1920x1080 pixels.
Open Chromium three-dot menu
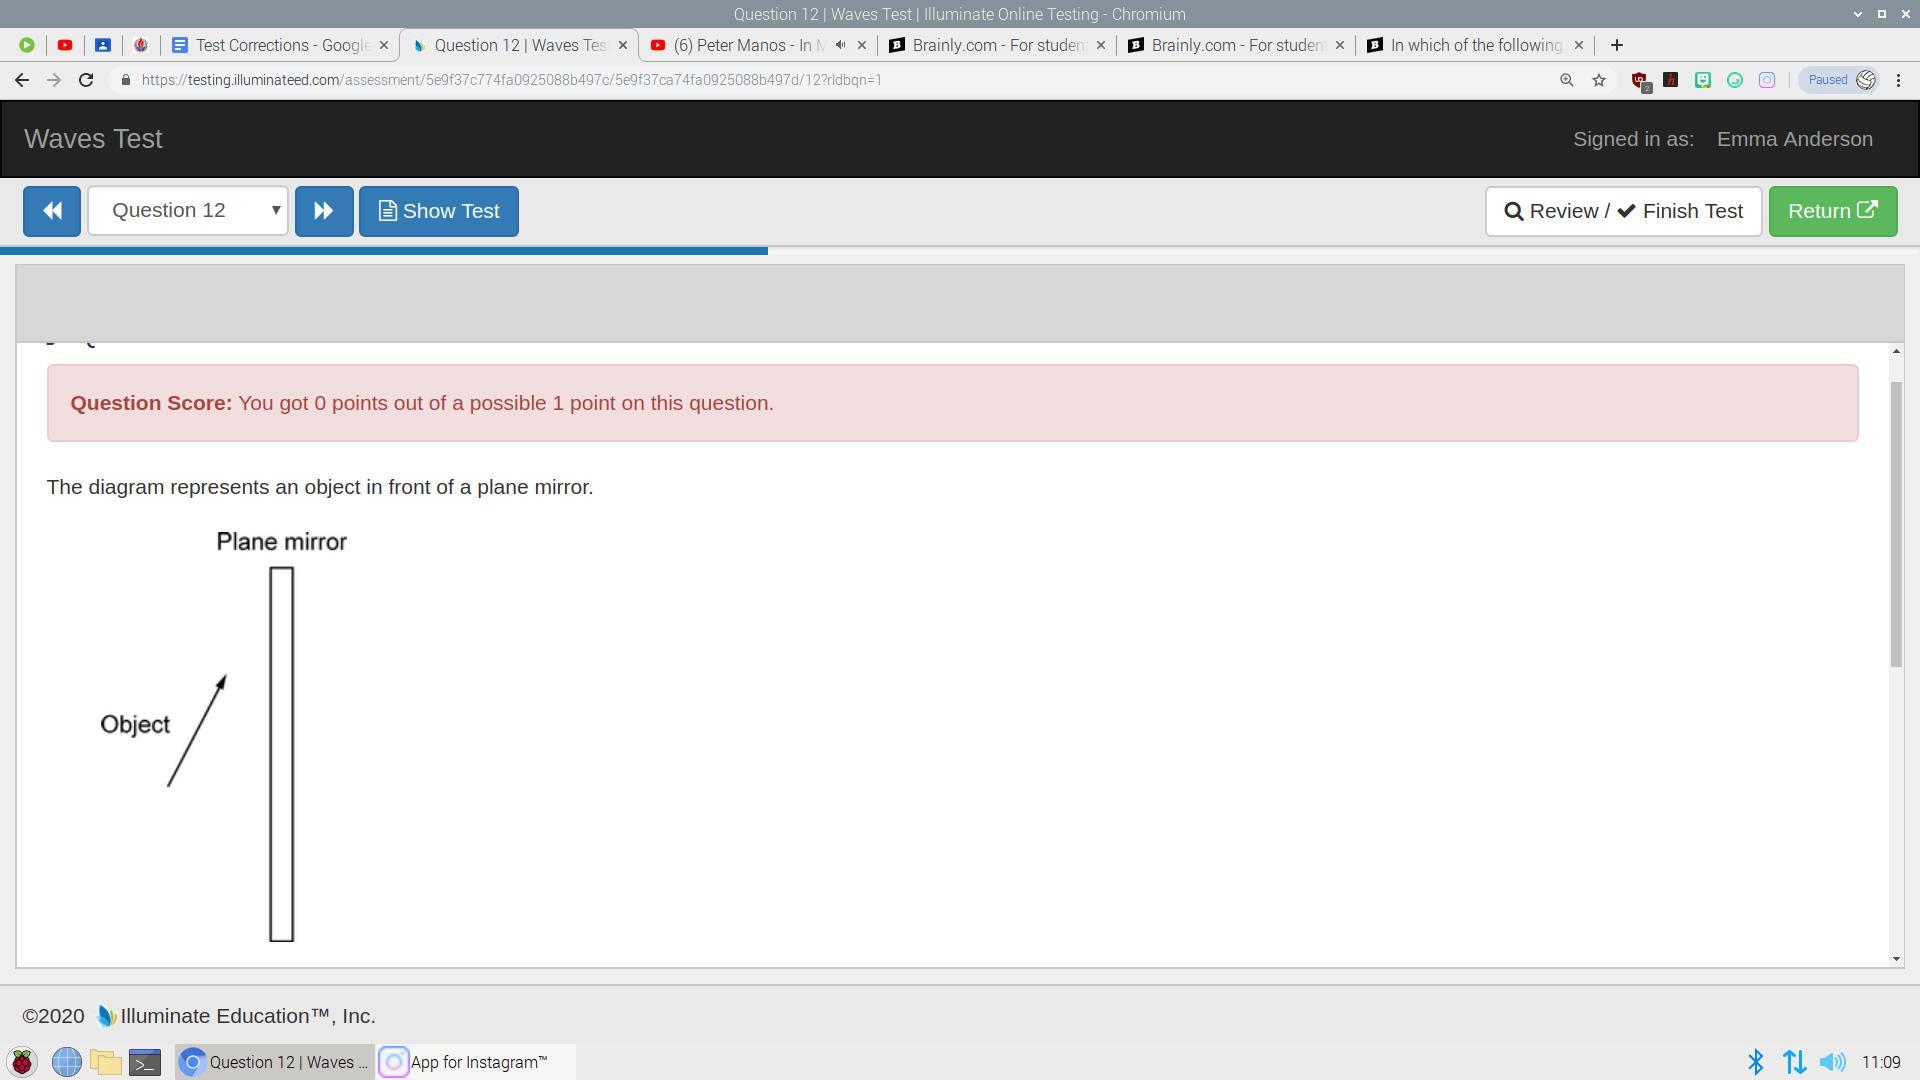pos(1898,80)
